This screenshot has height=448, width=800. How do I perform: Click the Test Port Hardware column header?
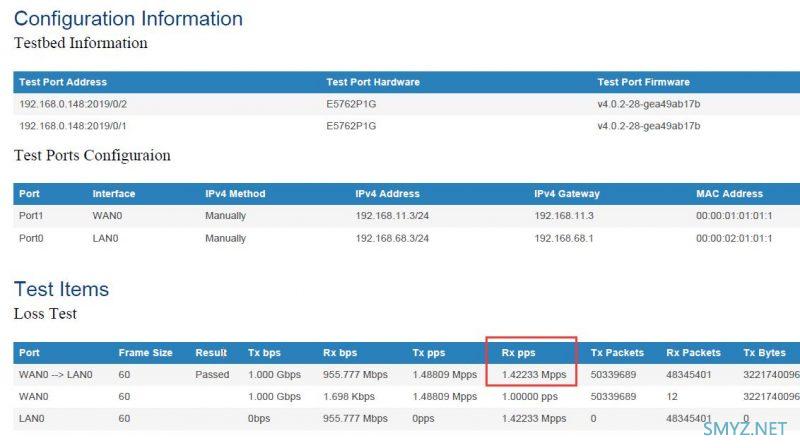click(x=373, y=82)
